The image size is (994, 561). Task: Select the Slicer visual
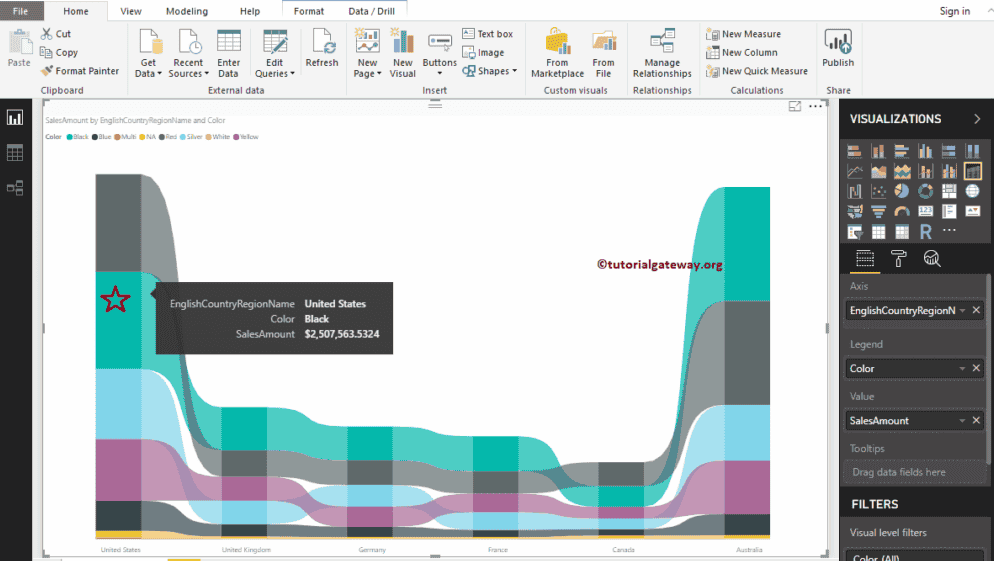[855, 232]
